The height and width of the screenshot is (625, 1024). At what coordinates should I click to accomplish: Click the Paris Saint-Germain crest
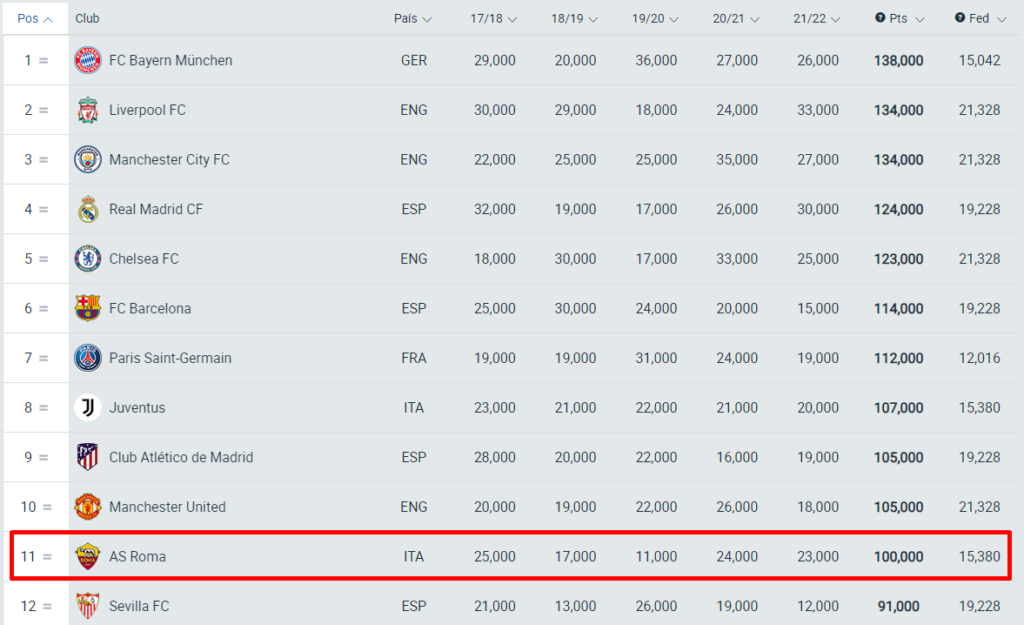click(x=88, y=358)
